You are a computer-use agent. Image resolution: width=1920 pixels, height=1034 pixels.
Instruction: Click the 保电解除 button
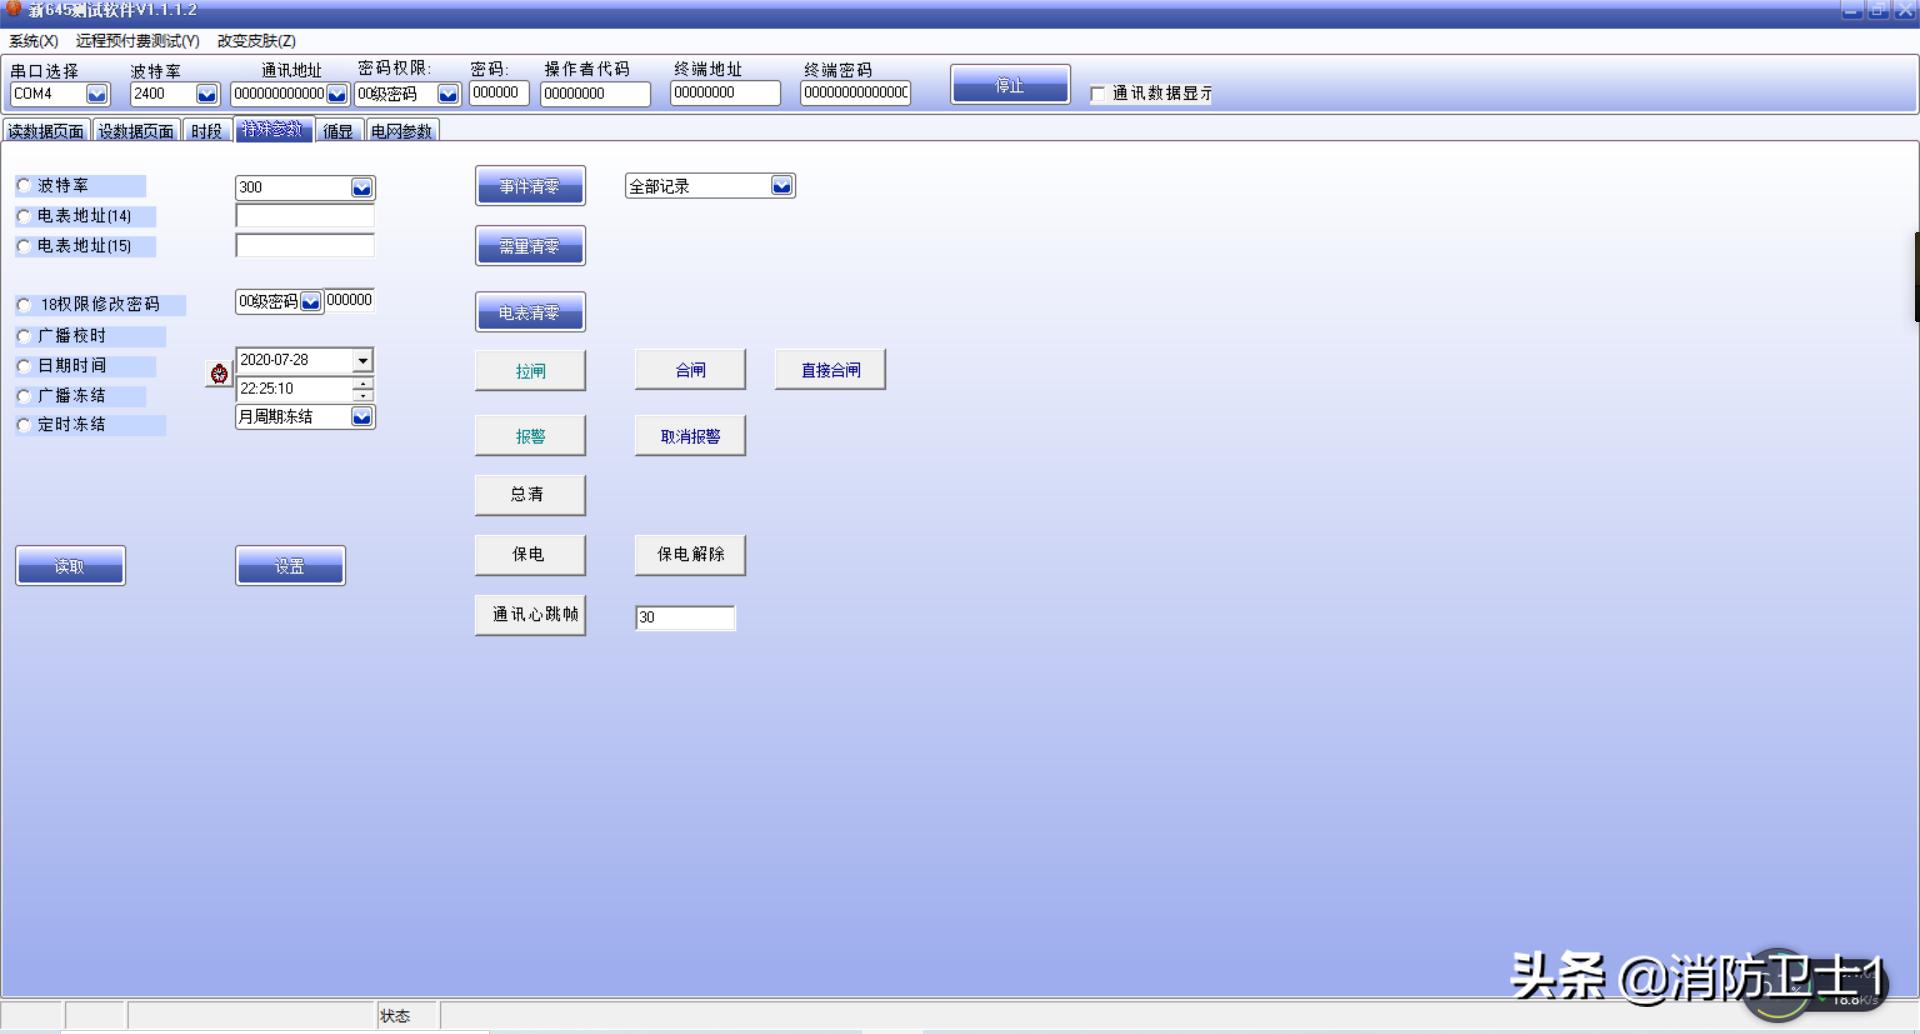pyautogui.click(x=690, y=555)
